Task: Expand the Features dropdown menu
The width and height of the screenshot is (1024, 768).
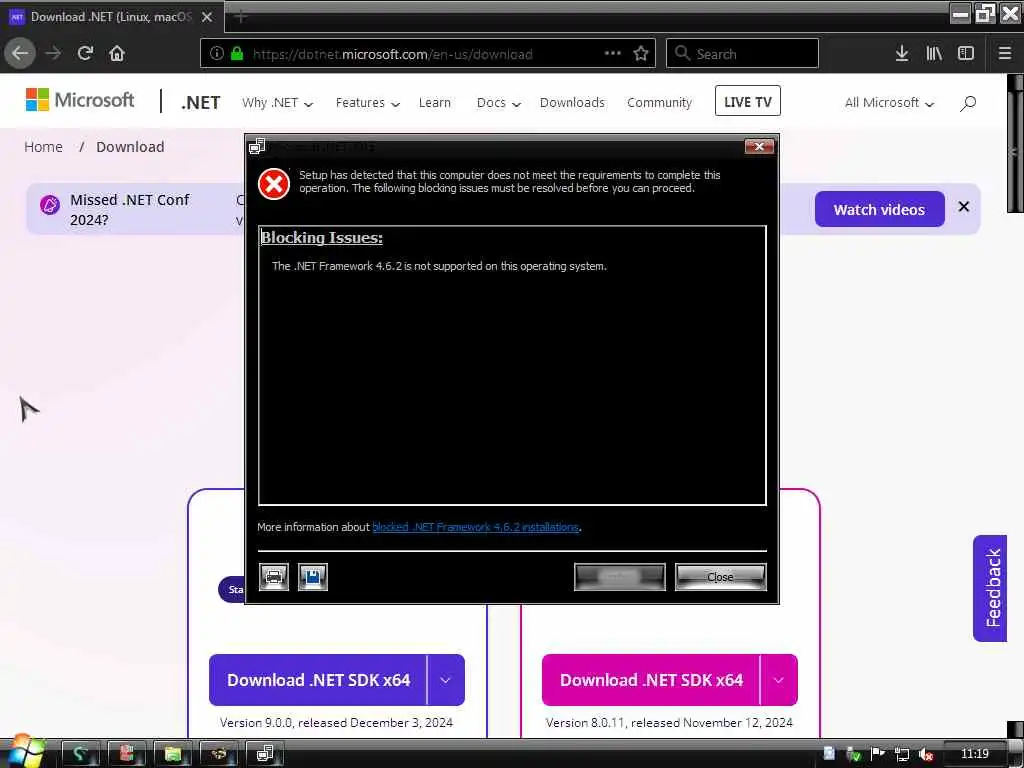Action: point(368,103)
